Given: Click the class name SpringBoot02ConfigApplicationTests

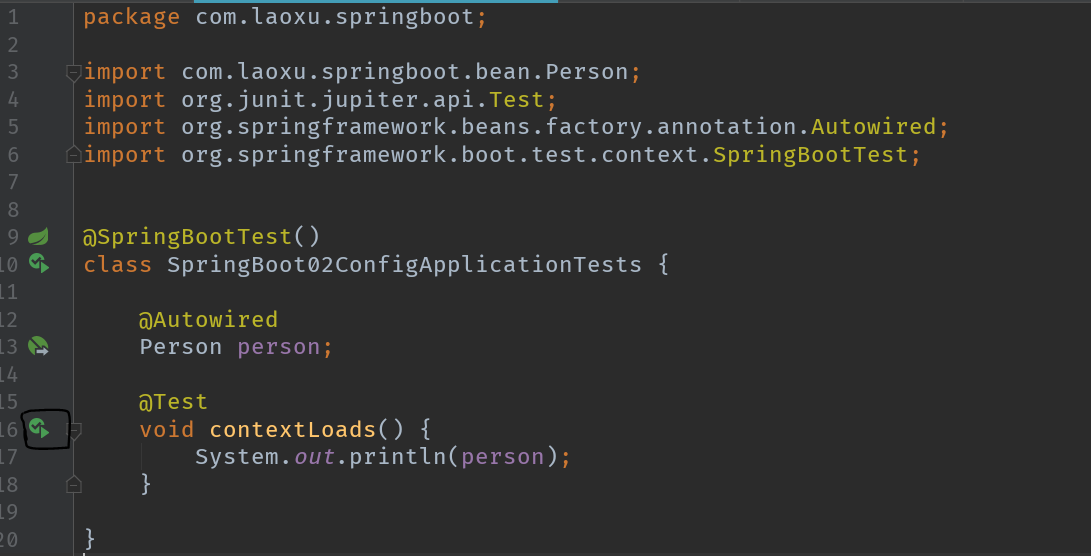Looking at the screenshot, I should pyautogui.click(x=404, y=264).
